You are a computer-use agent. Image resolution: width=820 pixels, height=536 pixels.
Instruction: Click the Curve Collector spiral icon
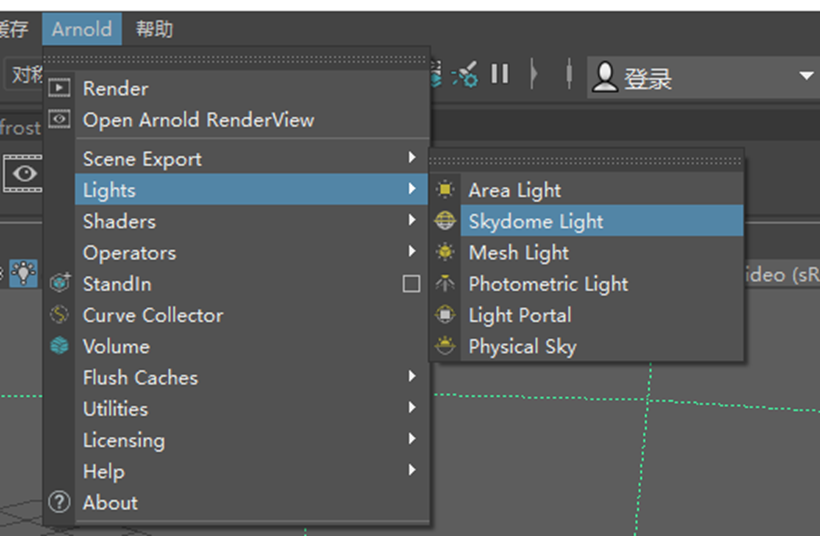(59, 314)
